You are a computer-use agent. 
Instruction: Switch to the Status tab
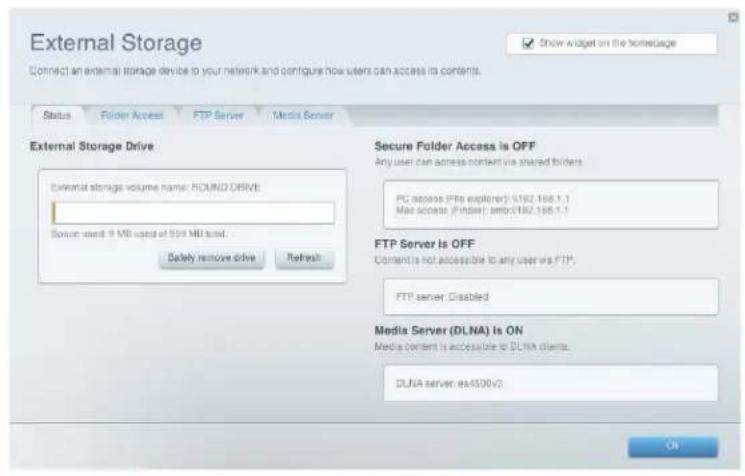57,115
